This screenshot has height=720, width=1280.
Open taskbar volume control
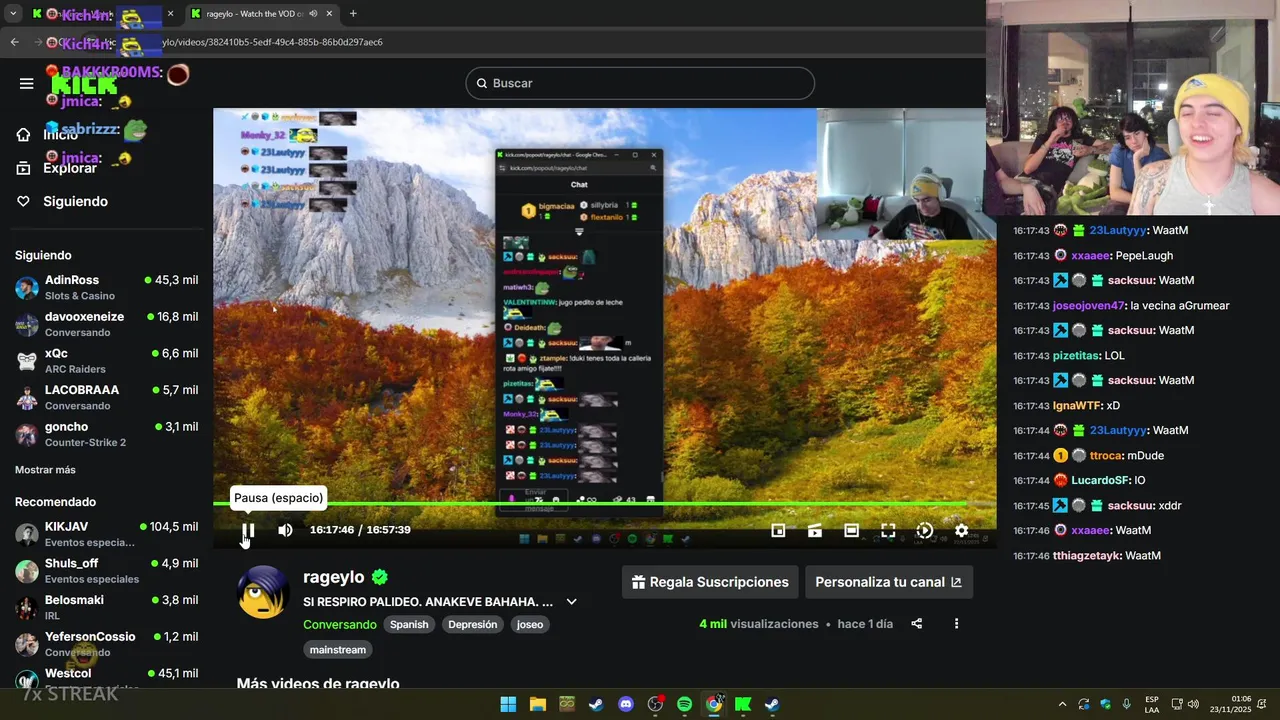(x=1193, y=704)
